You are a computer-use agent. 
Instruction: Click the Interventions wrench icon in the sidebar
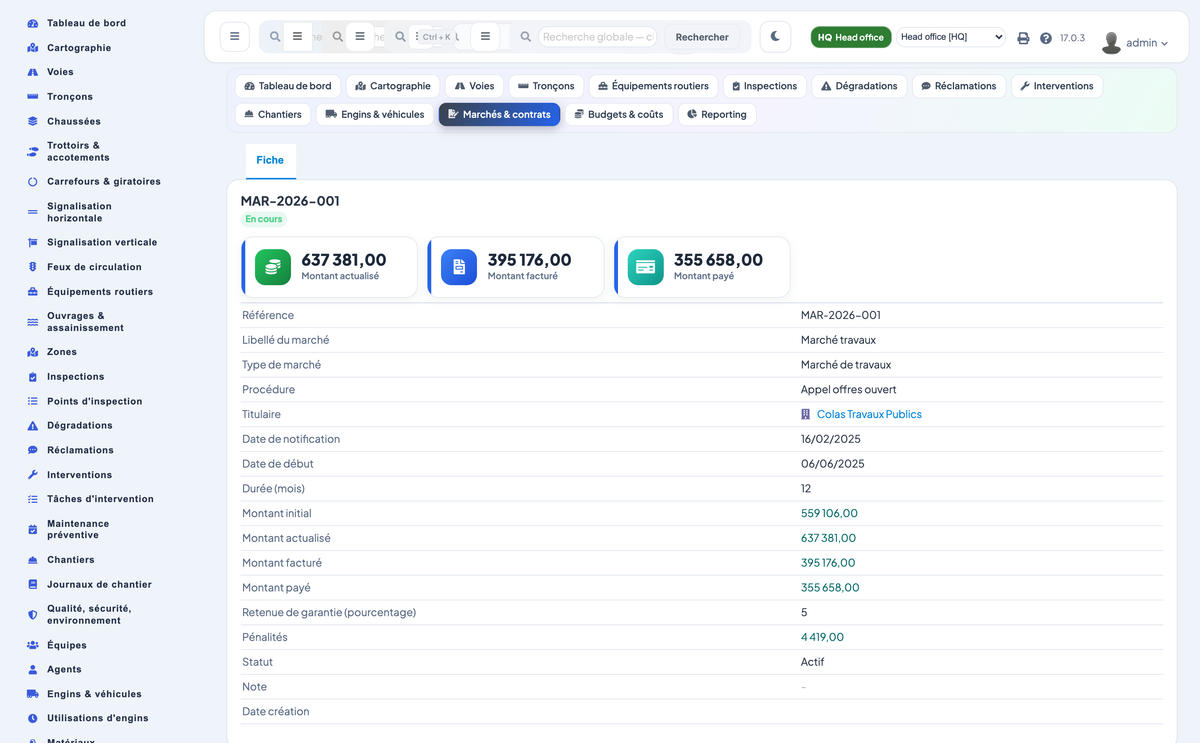[x=33, y=475]
